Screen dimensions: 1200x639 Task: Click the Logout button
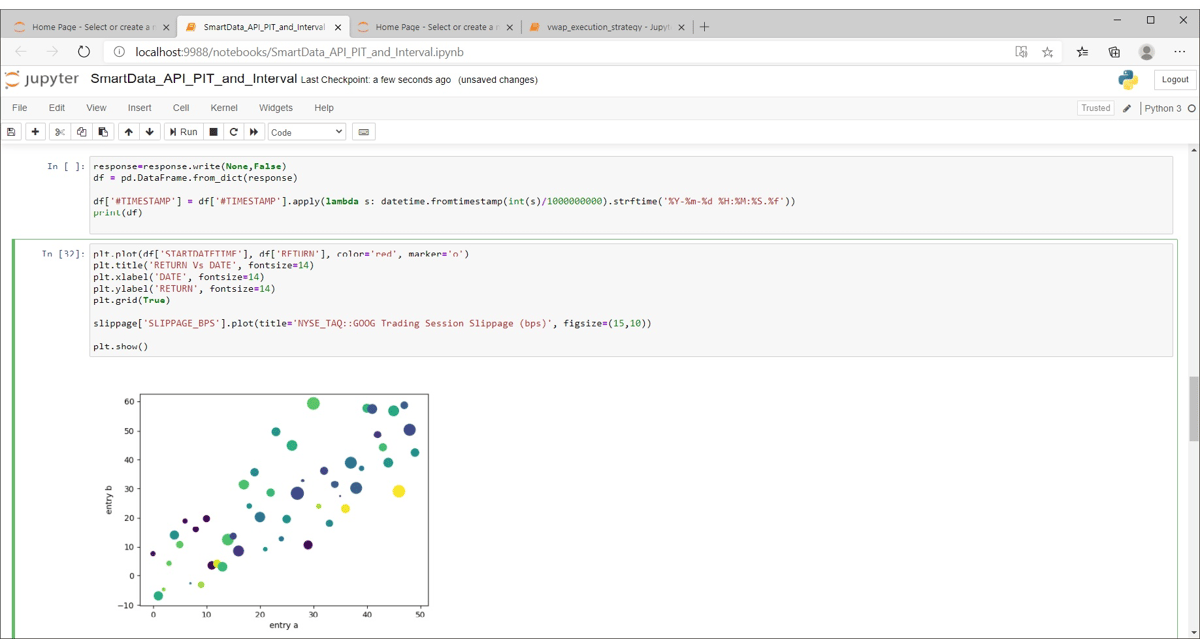click(1175, 80)
